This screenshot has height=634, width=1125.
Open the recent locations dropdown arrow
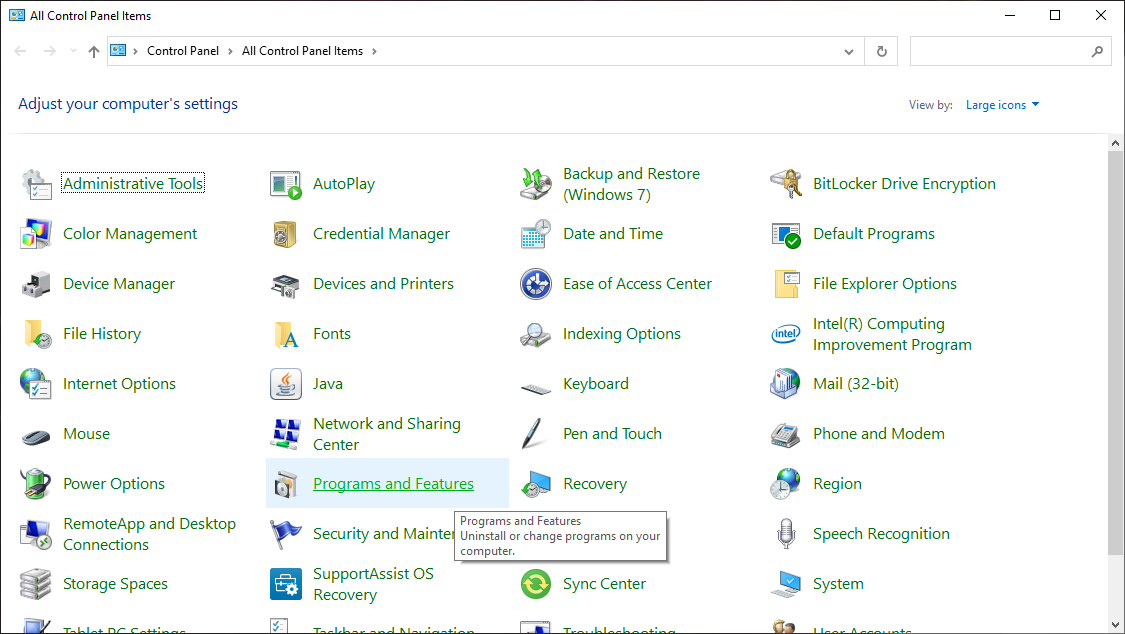coord(72,51)
